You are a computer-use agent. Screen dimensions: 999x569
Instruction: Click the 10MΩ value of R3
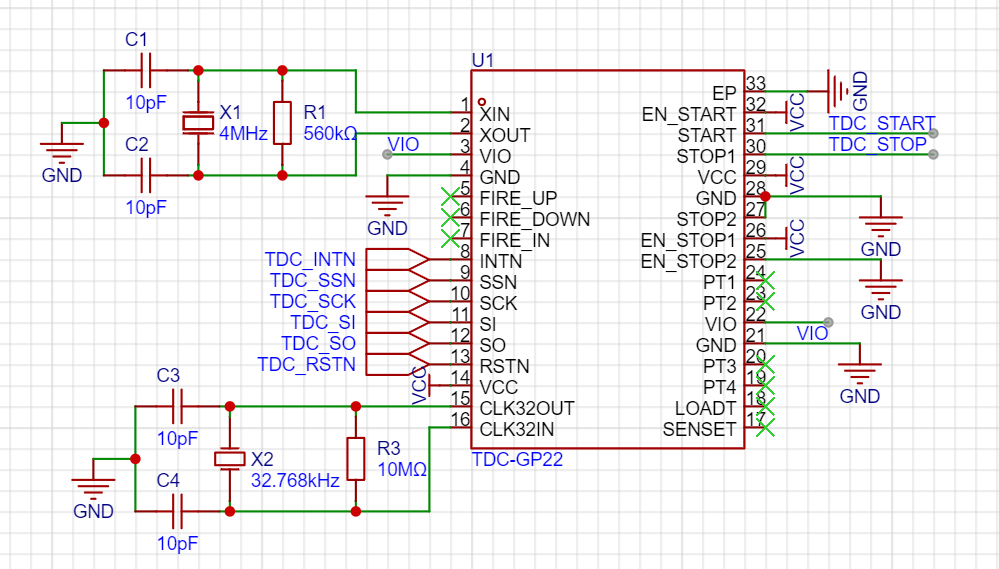[x=402, y=470]
